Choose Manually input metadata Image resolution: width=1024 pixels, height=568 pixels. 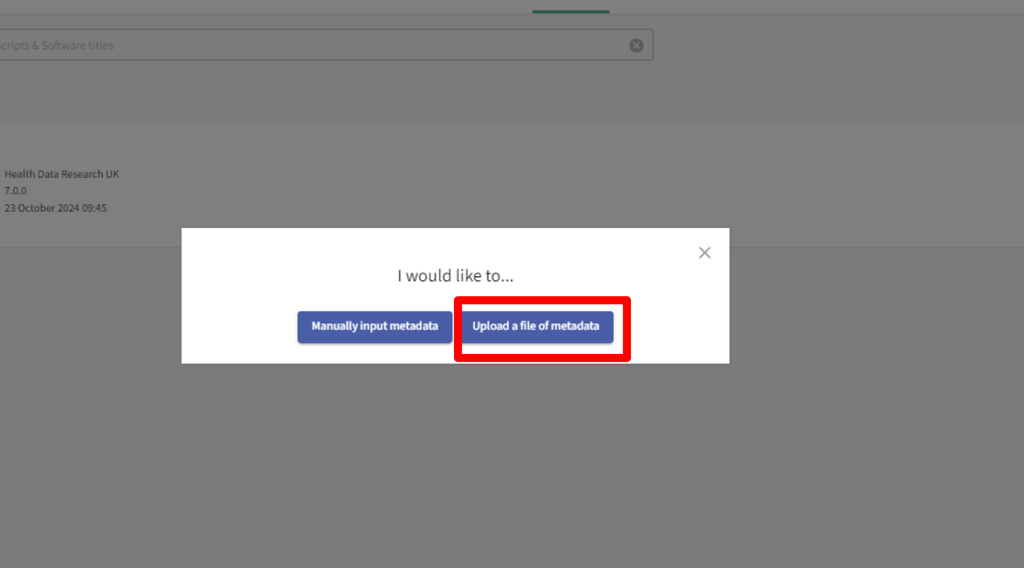point(374,326)
